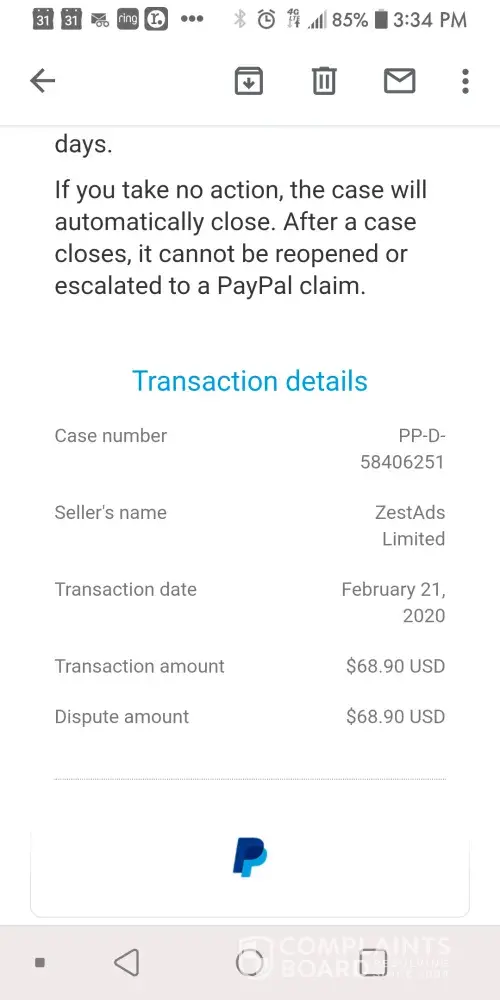The width and height of the screenshot is (500, 1000).
Task: Tap the back arrow to leave email
Action: coord(43,81)
